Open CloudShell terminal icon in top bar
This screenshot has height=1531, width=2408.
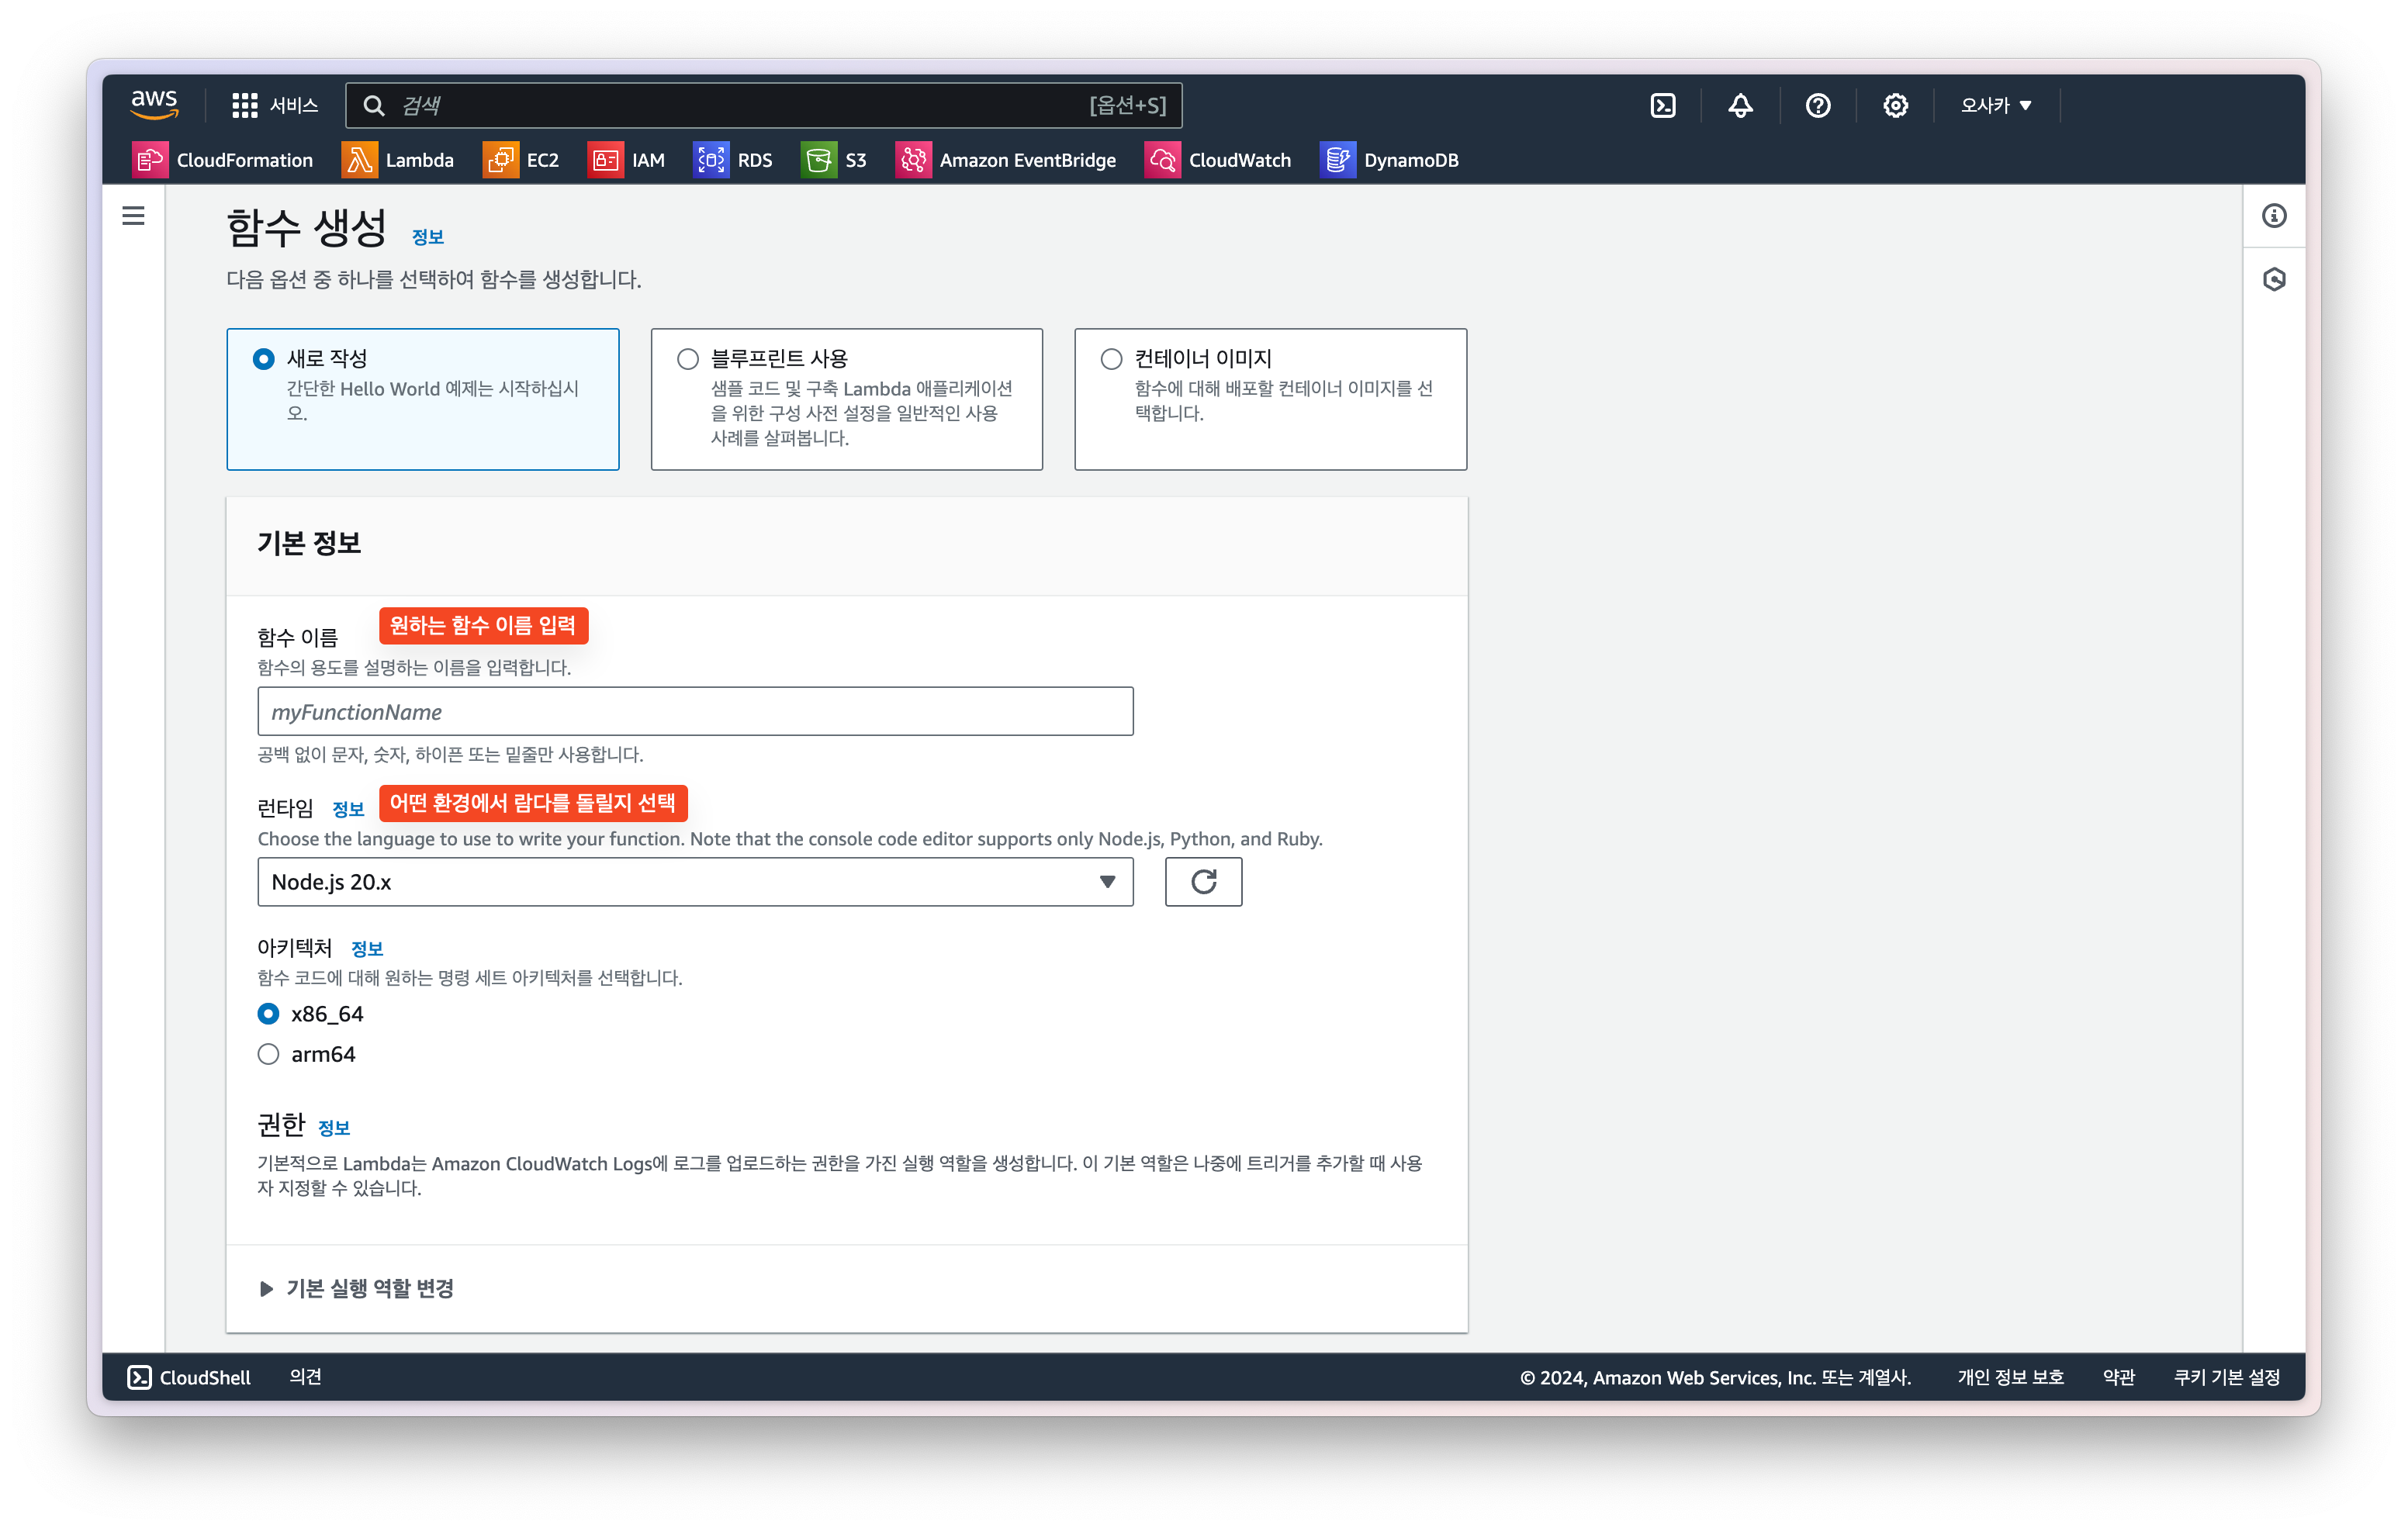coord(1662,105)
